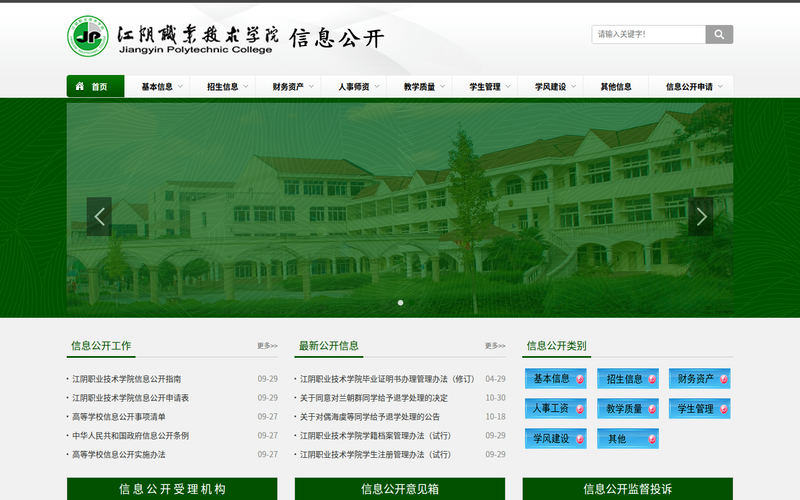Image resolution: width=800 pixels, height=500 pixels.
Task: Focus the keyword search input field
Action: 648,34
